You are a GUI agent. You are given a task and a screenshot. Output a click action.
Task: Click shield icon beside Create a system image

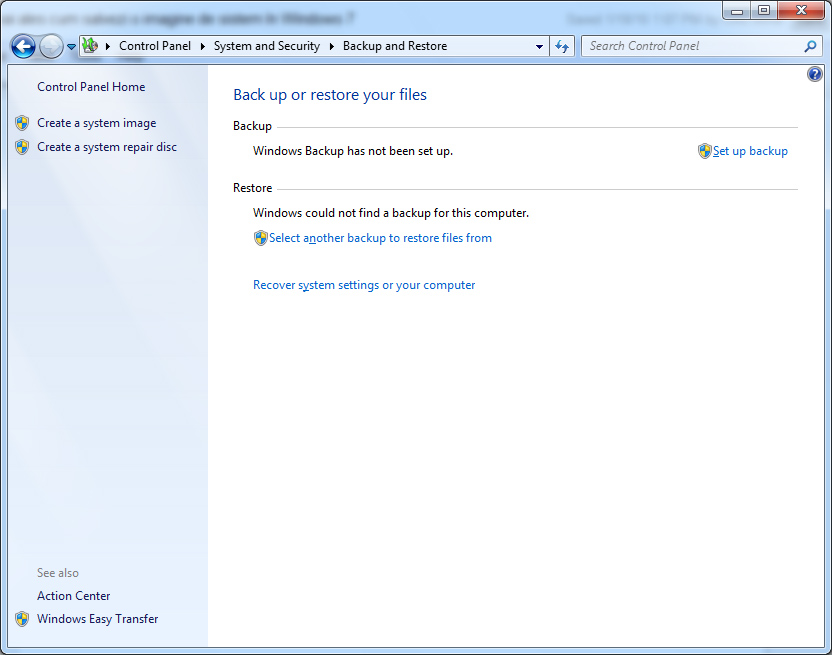click(22, 123)
